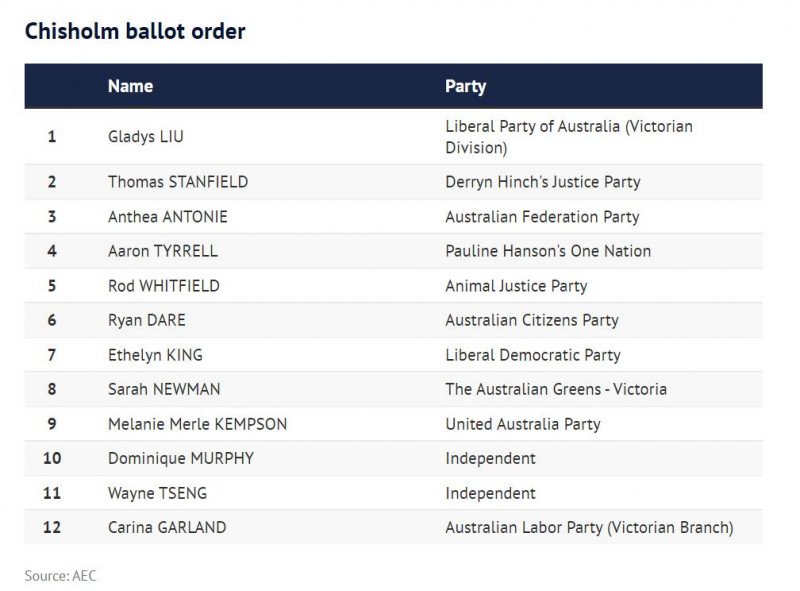Select Wayne TSENG candidate name

point(157,493)
